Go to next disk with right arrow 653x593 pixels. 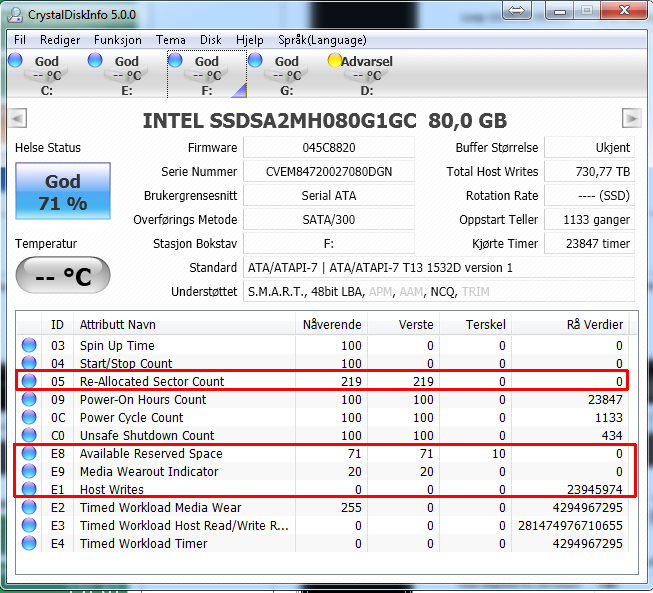pos(631,119)
